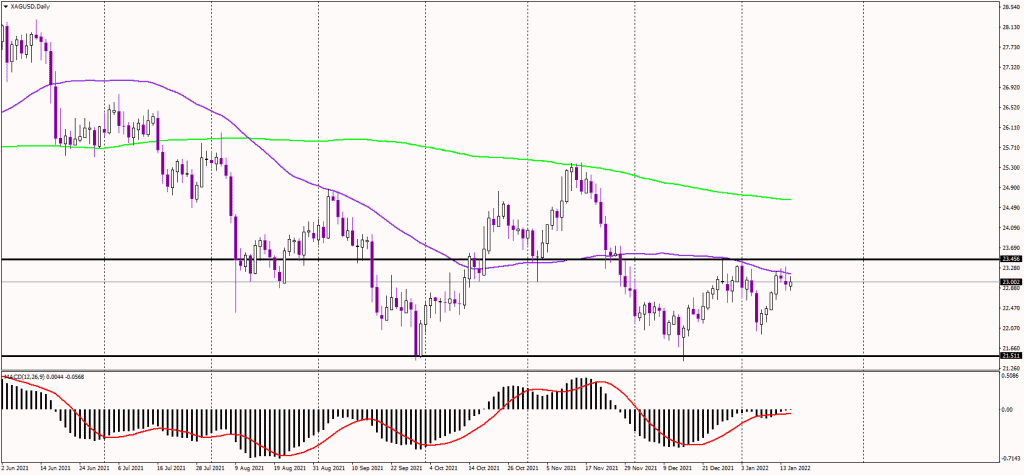
Task: Click the 23.002 current price tag
Action: (1010, 282)
